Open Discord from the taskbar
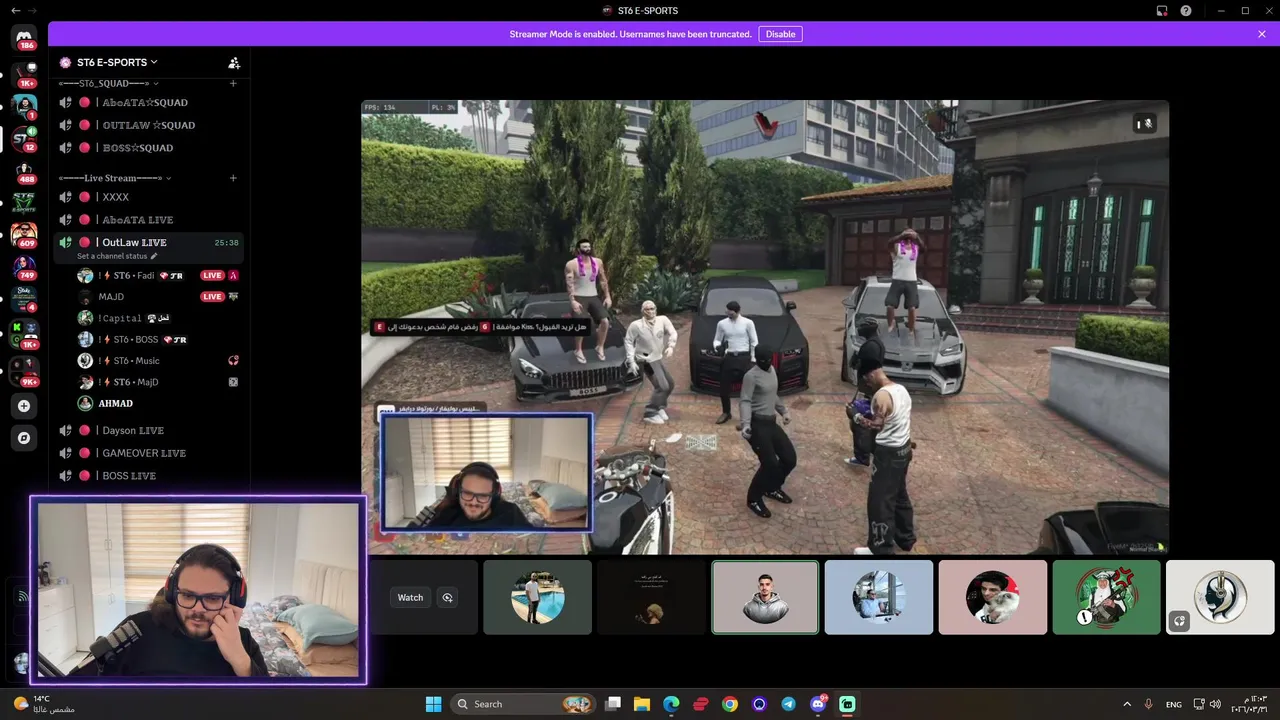This screenshot has width=1280, height=720. click(x=818, y=704)
